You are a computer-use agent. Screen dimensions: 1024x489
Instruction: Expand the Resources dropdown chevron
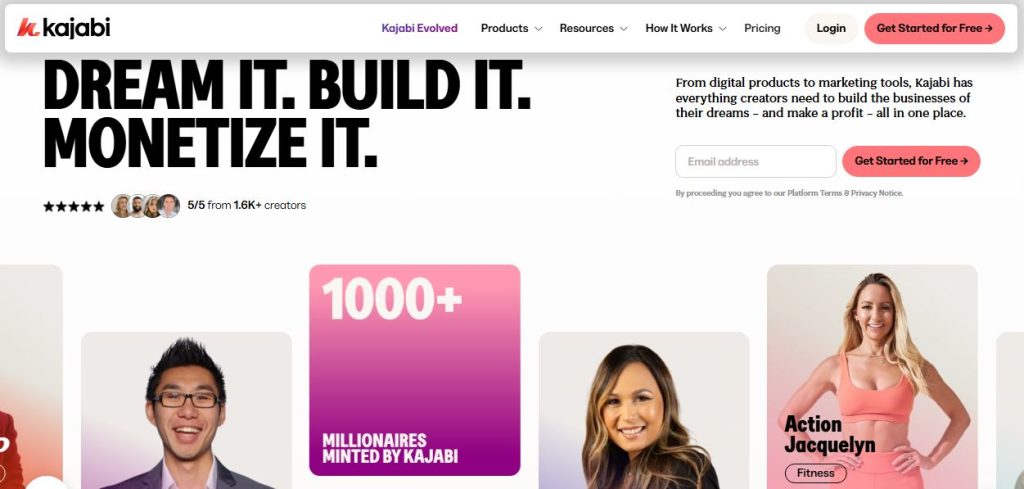click(624, 29)
